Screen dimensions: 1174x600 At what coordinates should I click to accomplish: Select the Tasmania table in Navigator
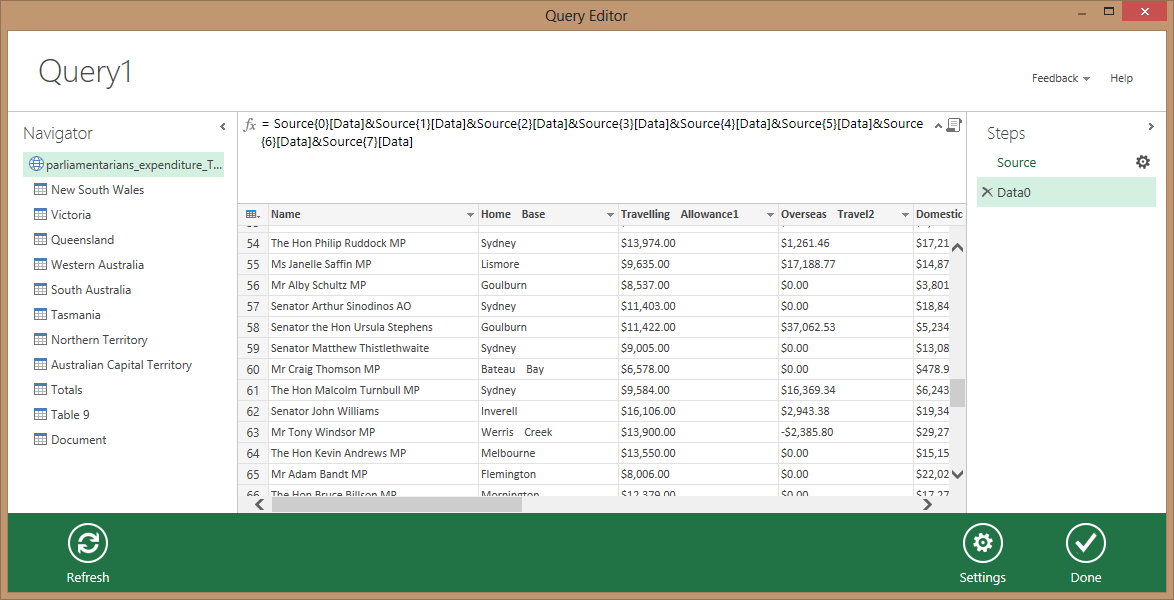point(75,315)
